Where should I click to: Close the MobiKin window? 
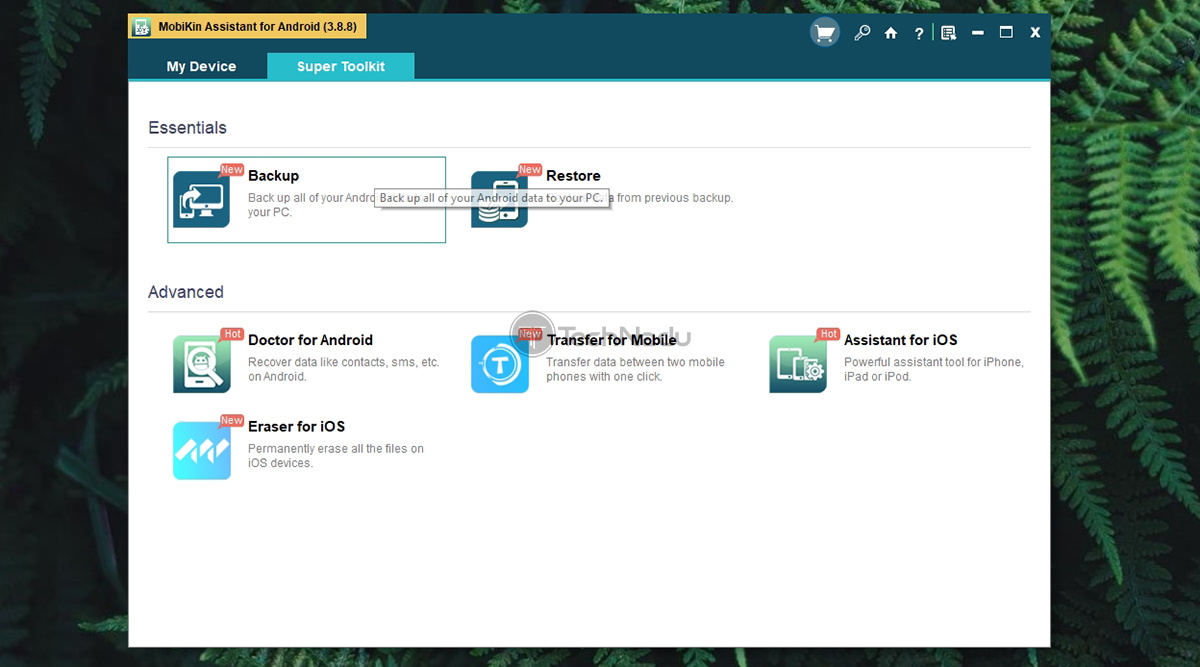1035,33
